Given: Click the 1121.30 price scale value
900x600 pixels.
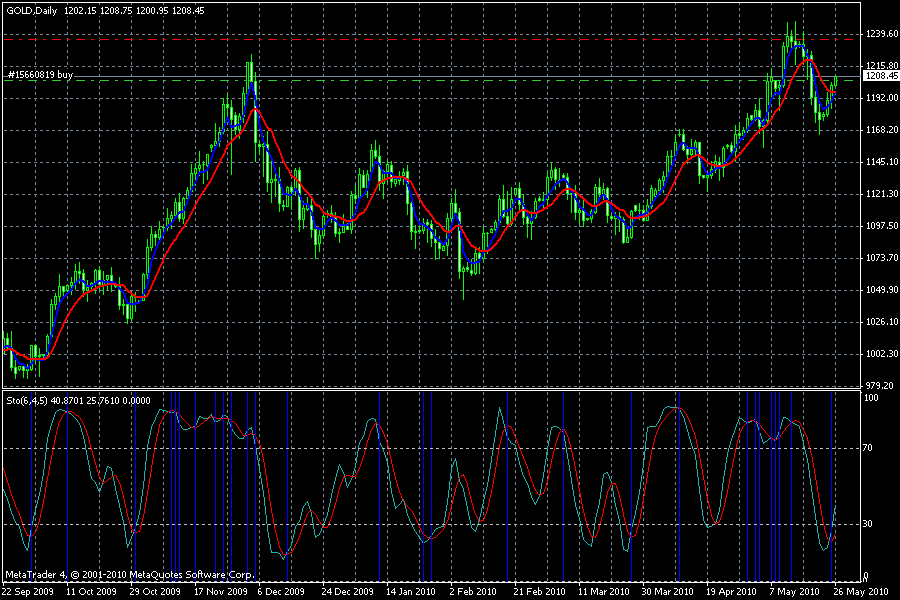Looking at the screenshot, I should [x=882, y=194].
